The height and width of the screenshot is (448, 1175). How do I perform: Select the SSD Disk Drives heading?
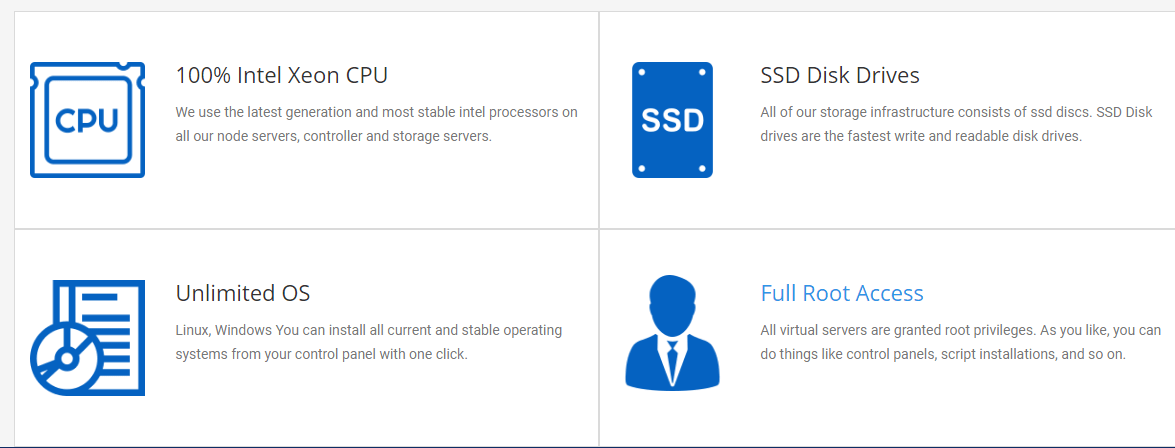pyautogui.click(x=840, y=76)
